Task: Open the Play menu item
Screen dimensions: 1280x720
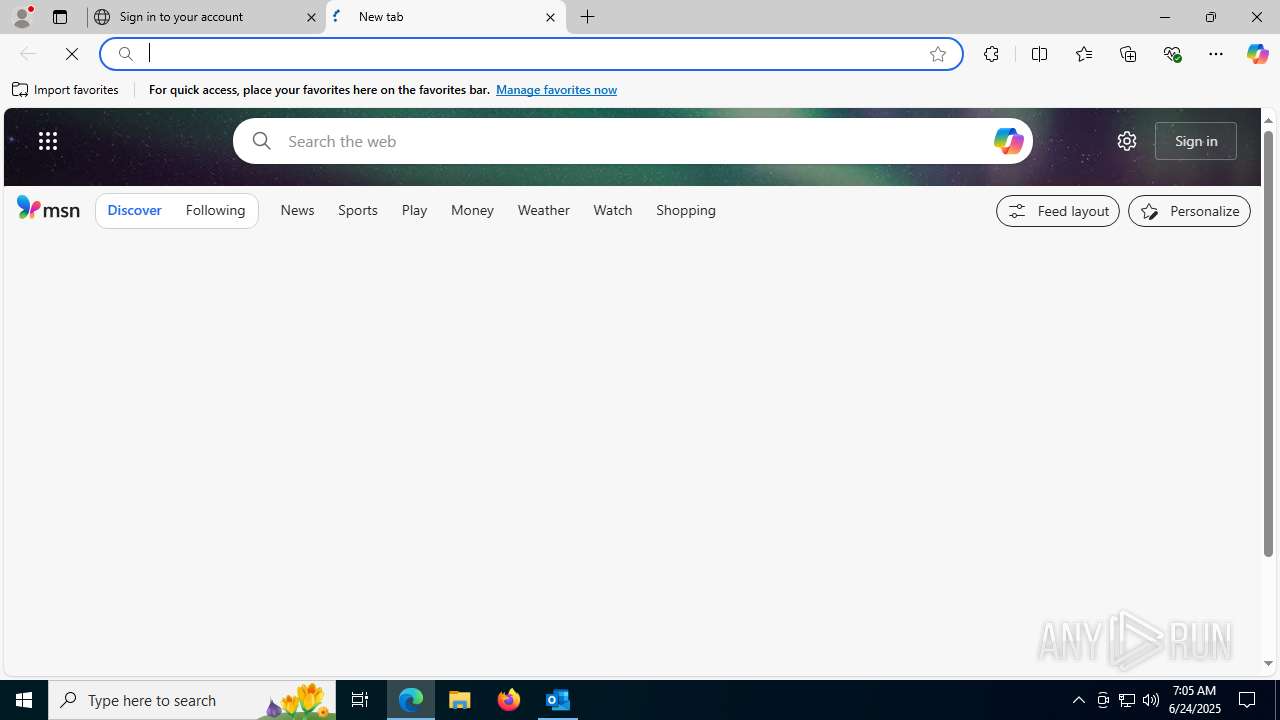Action: point(414,210)
